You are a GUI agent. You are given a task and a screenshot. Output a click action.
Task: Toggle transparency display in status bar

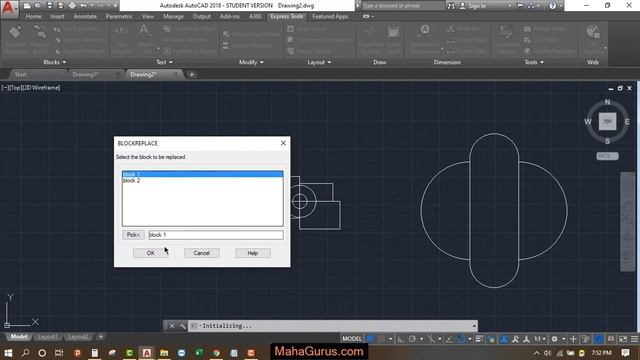(491, 339)
